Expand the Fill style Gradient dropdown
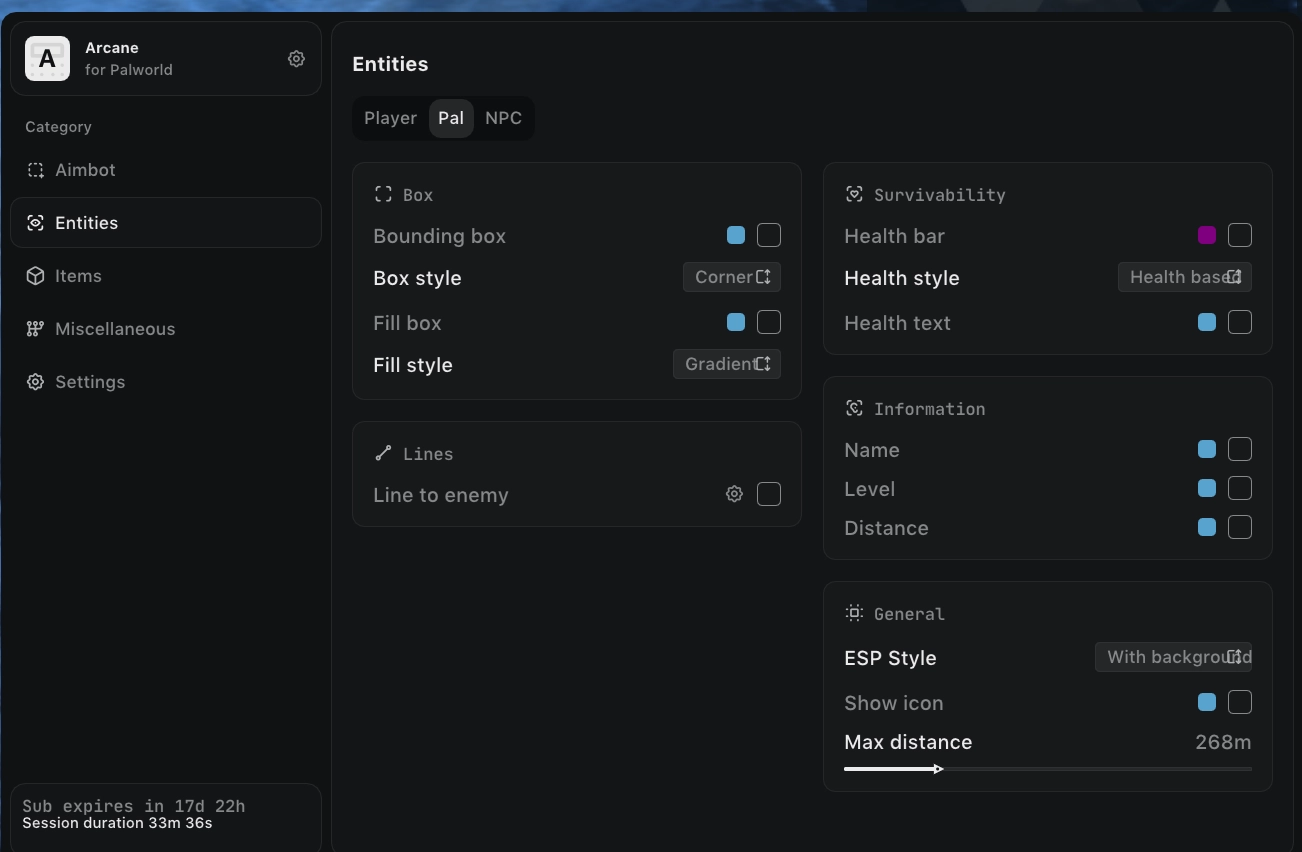 pyautogui.click(x=727, y=364)
